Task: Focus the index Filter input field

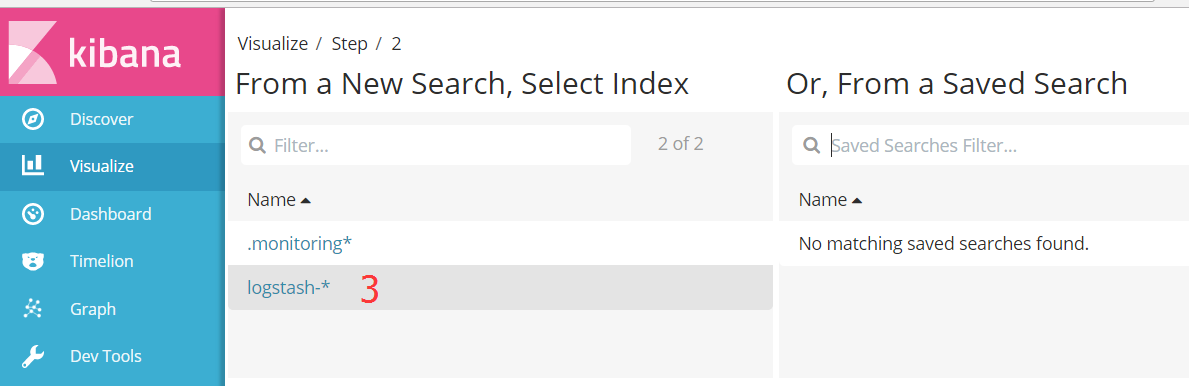Action: pos(436,145)
